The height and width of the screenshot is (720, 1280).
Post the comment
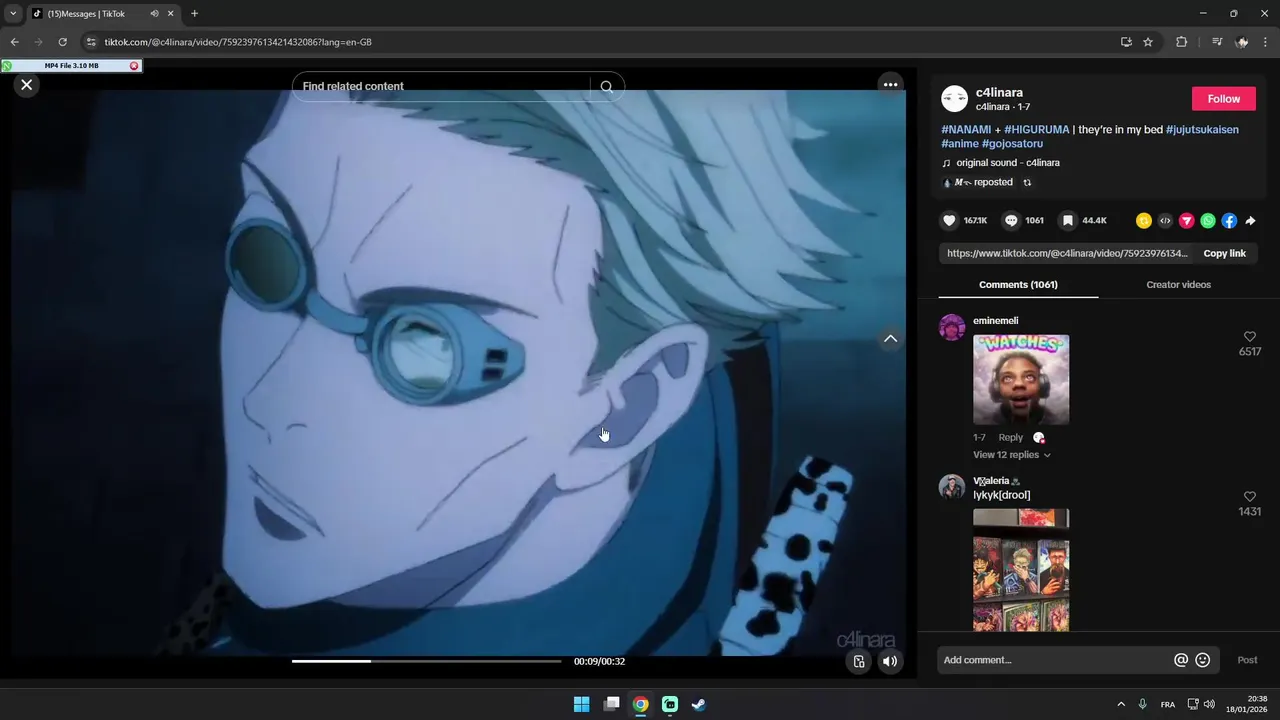coord(1247,660)
